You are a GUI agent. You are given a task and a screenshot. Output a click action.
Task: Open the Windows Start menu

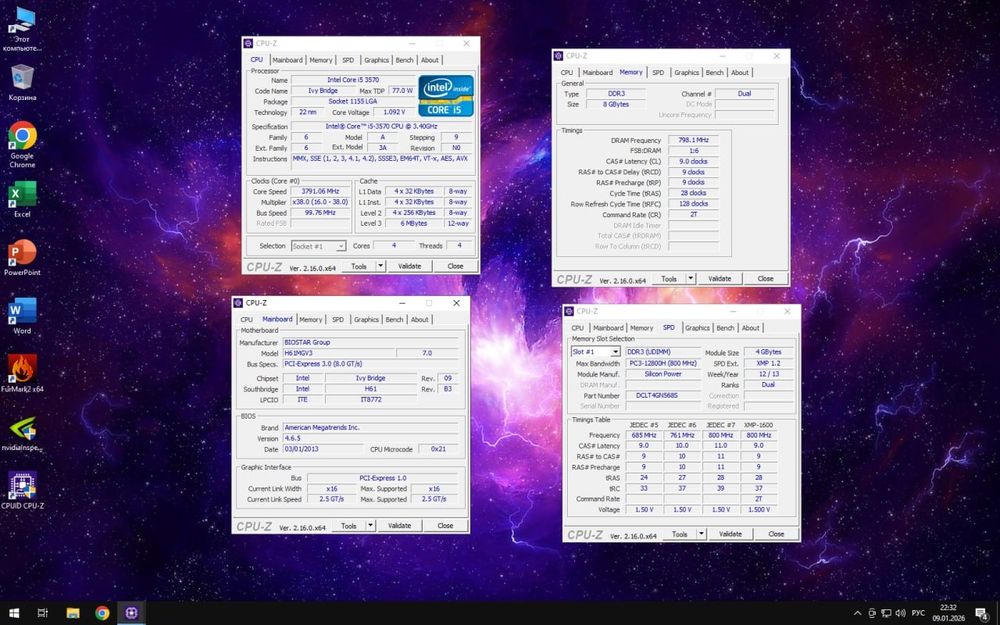[x=13, y=613]
